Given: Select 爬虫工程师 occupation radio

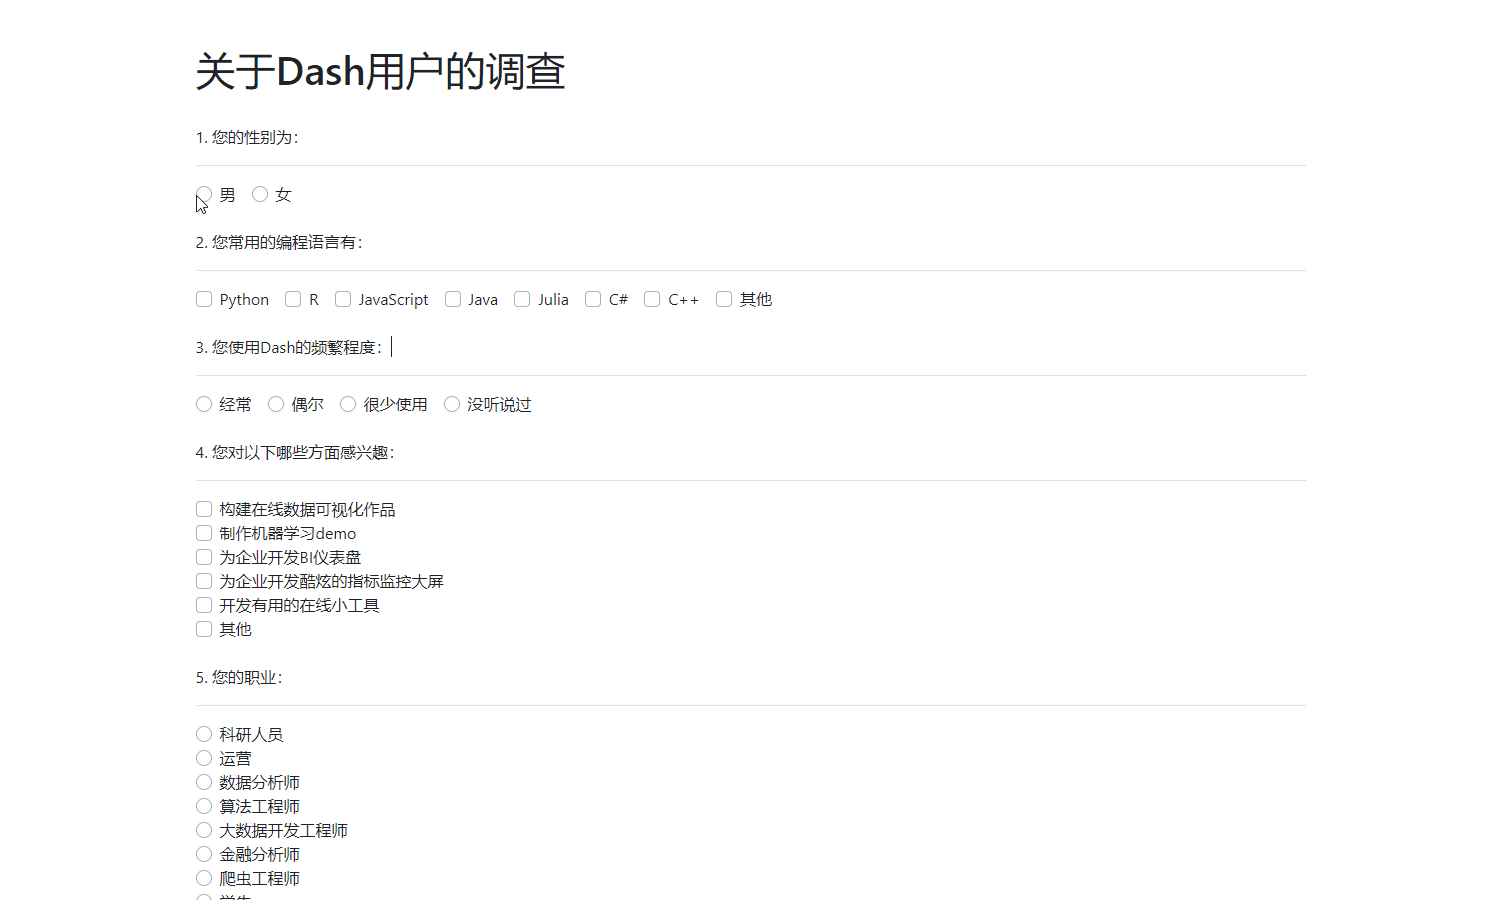Looking at the screenshot, I should click(204, 878).
